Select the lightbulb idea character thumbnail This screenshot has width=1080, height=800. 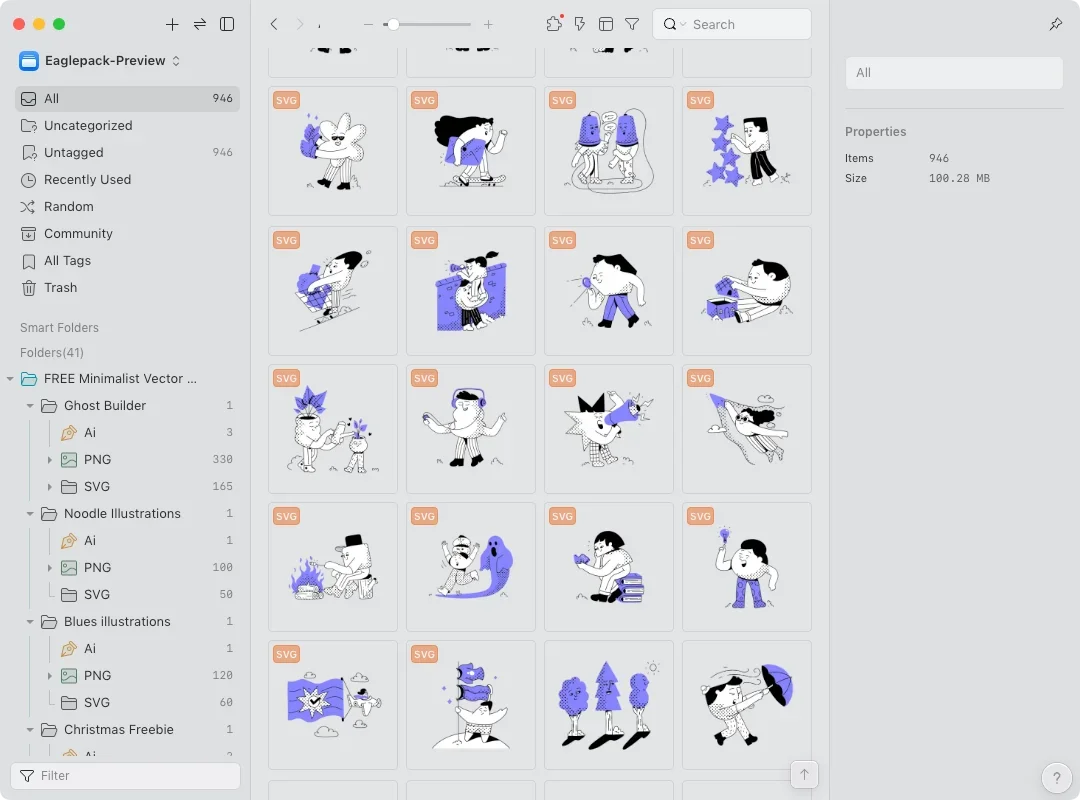click(747, 566)
